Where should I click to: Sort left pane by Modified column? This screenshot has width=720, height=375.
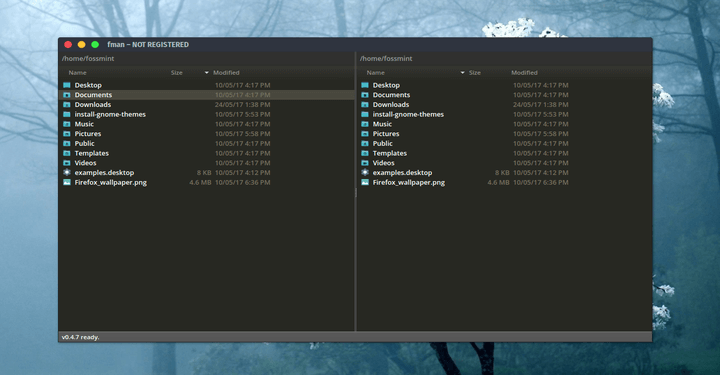tap(226, 73)
